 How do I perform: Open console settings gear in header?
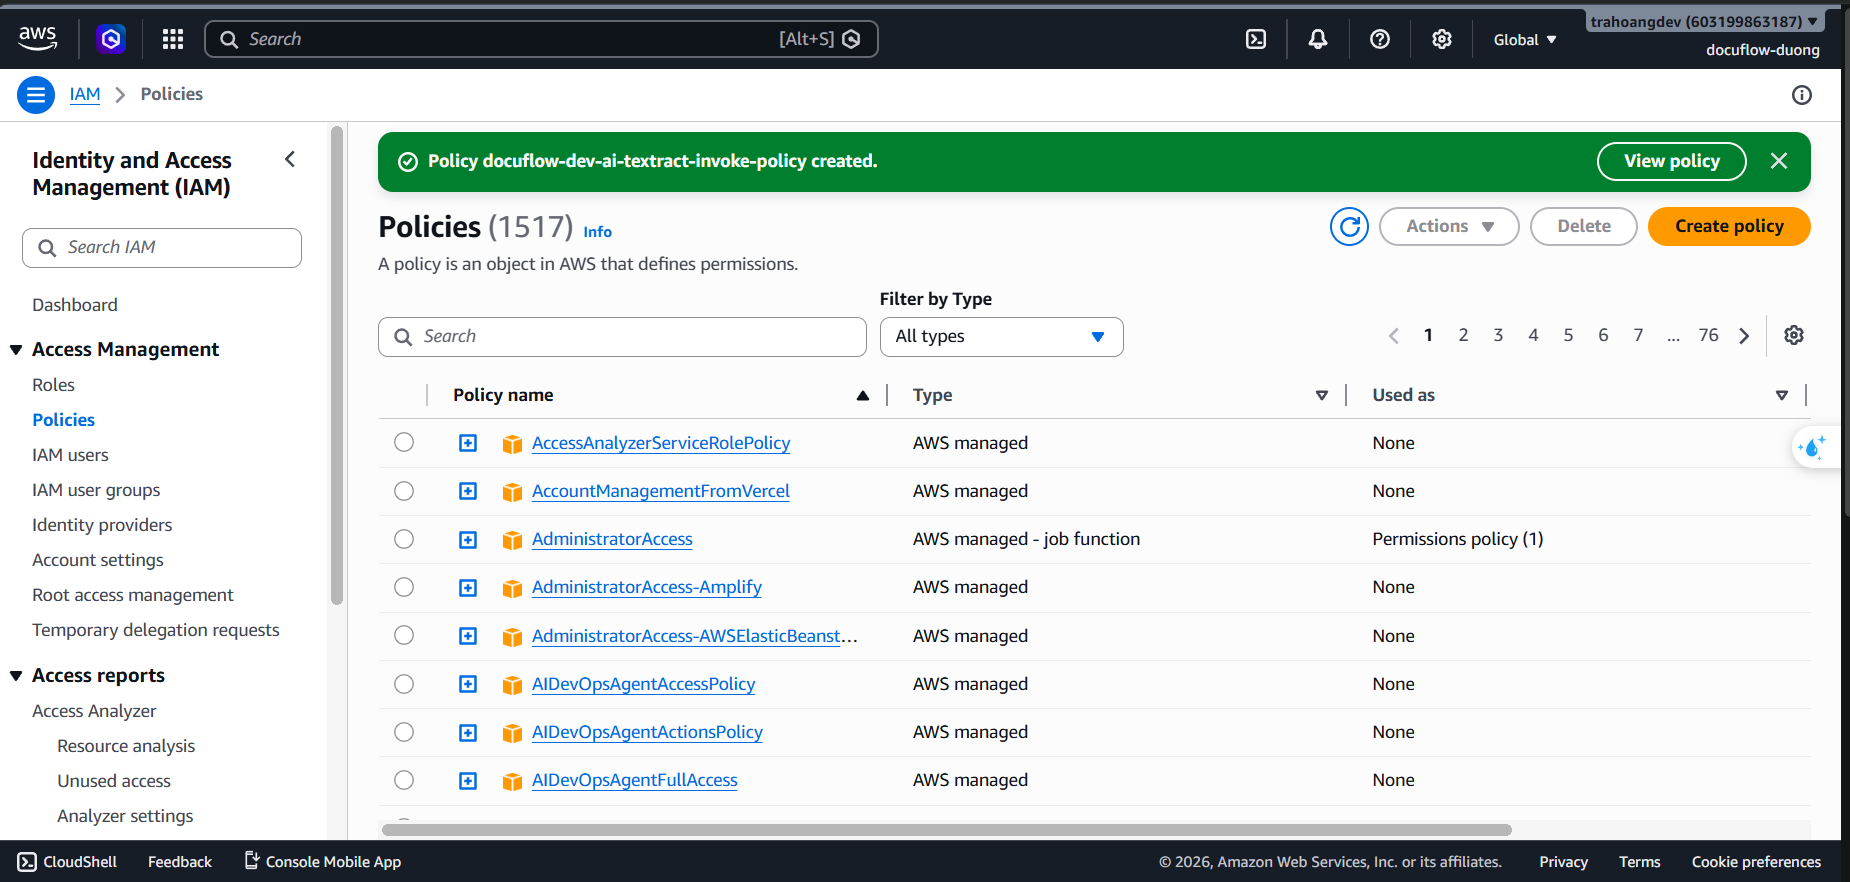[1442, 39]
